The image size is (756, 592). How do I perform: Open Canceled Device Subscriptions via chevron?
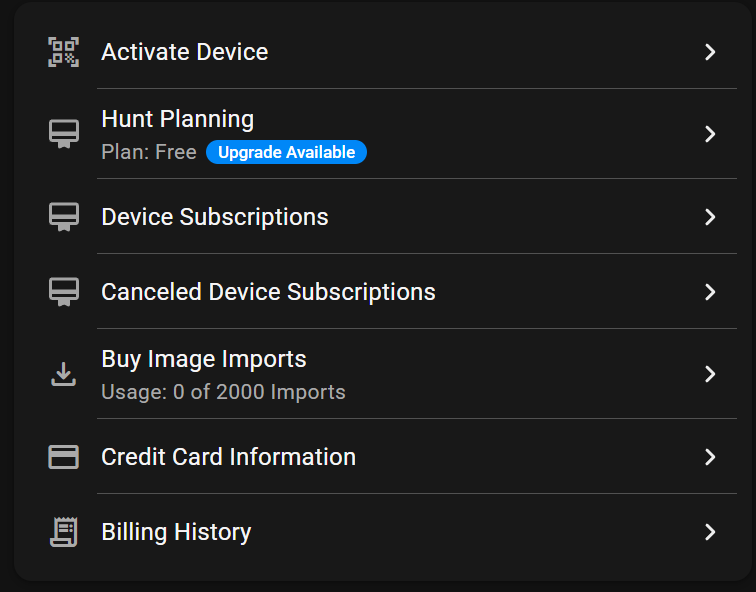[710, 292]
